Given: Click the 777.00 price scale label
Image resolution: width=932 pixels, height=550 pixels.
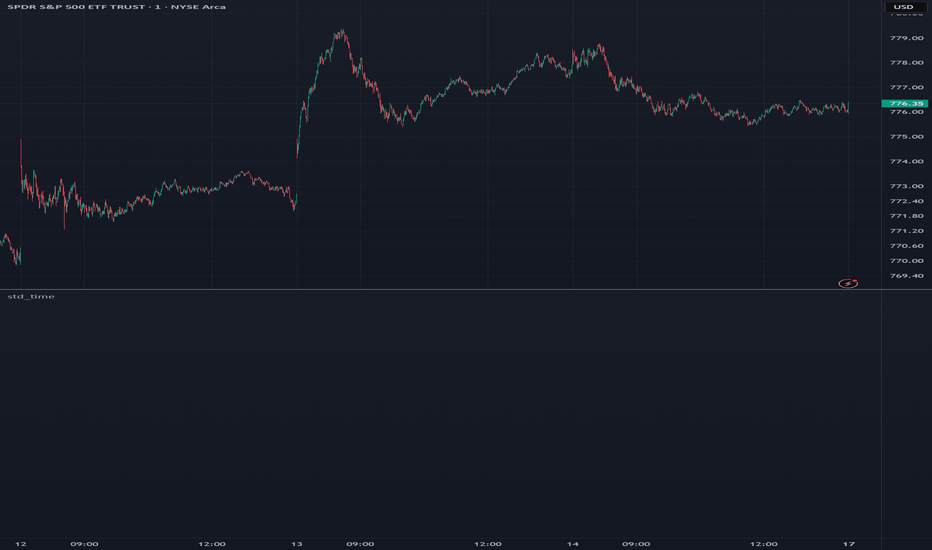Looking at the screenshot, I should click(906, 87).
